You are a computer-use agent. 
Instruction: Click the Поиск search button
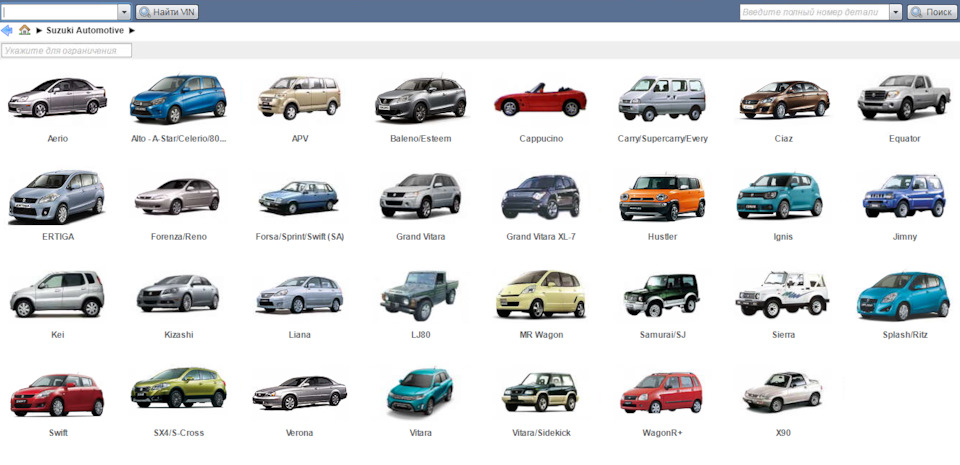932,12
